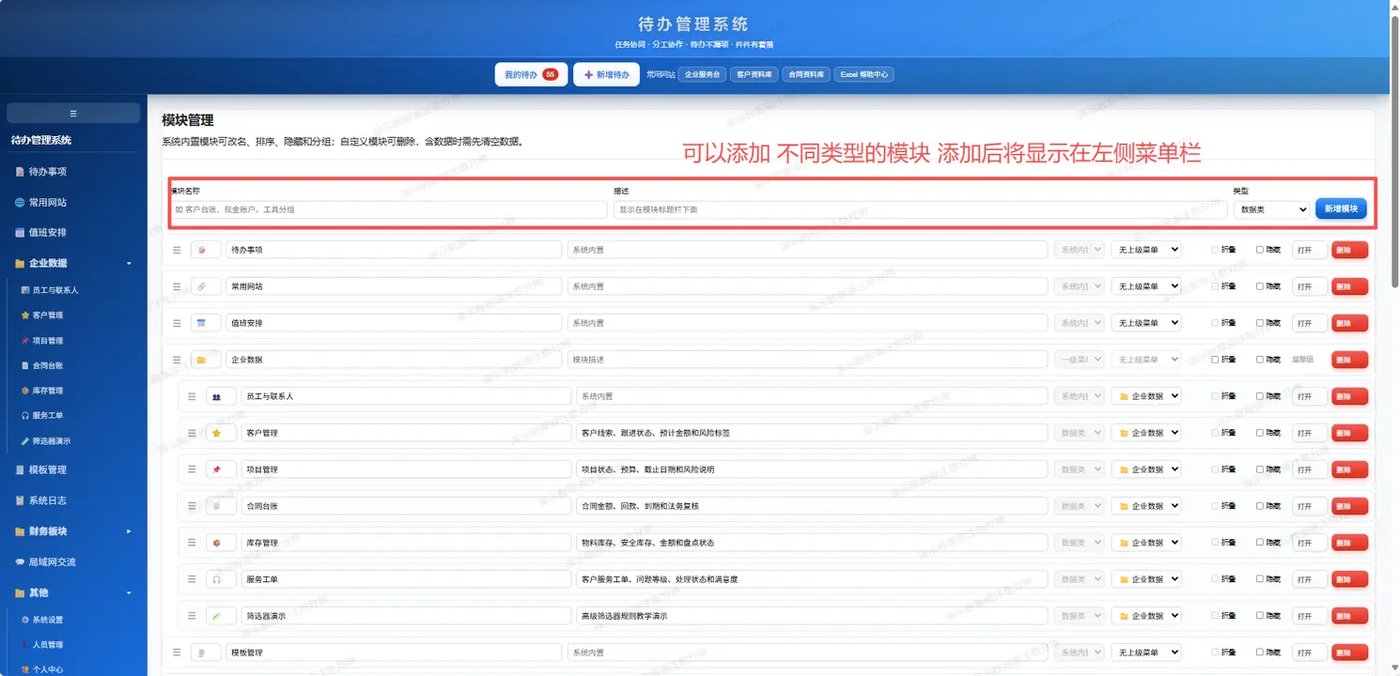Open parent menu dropdown for 合同台账 row
The height and width of the screenshot is (676, 1400).
coord(1146,506)
